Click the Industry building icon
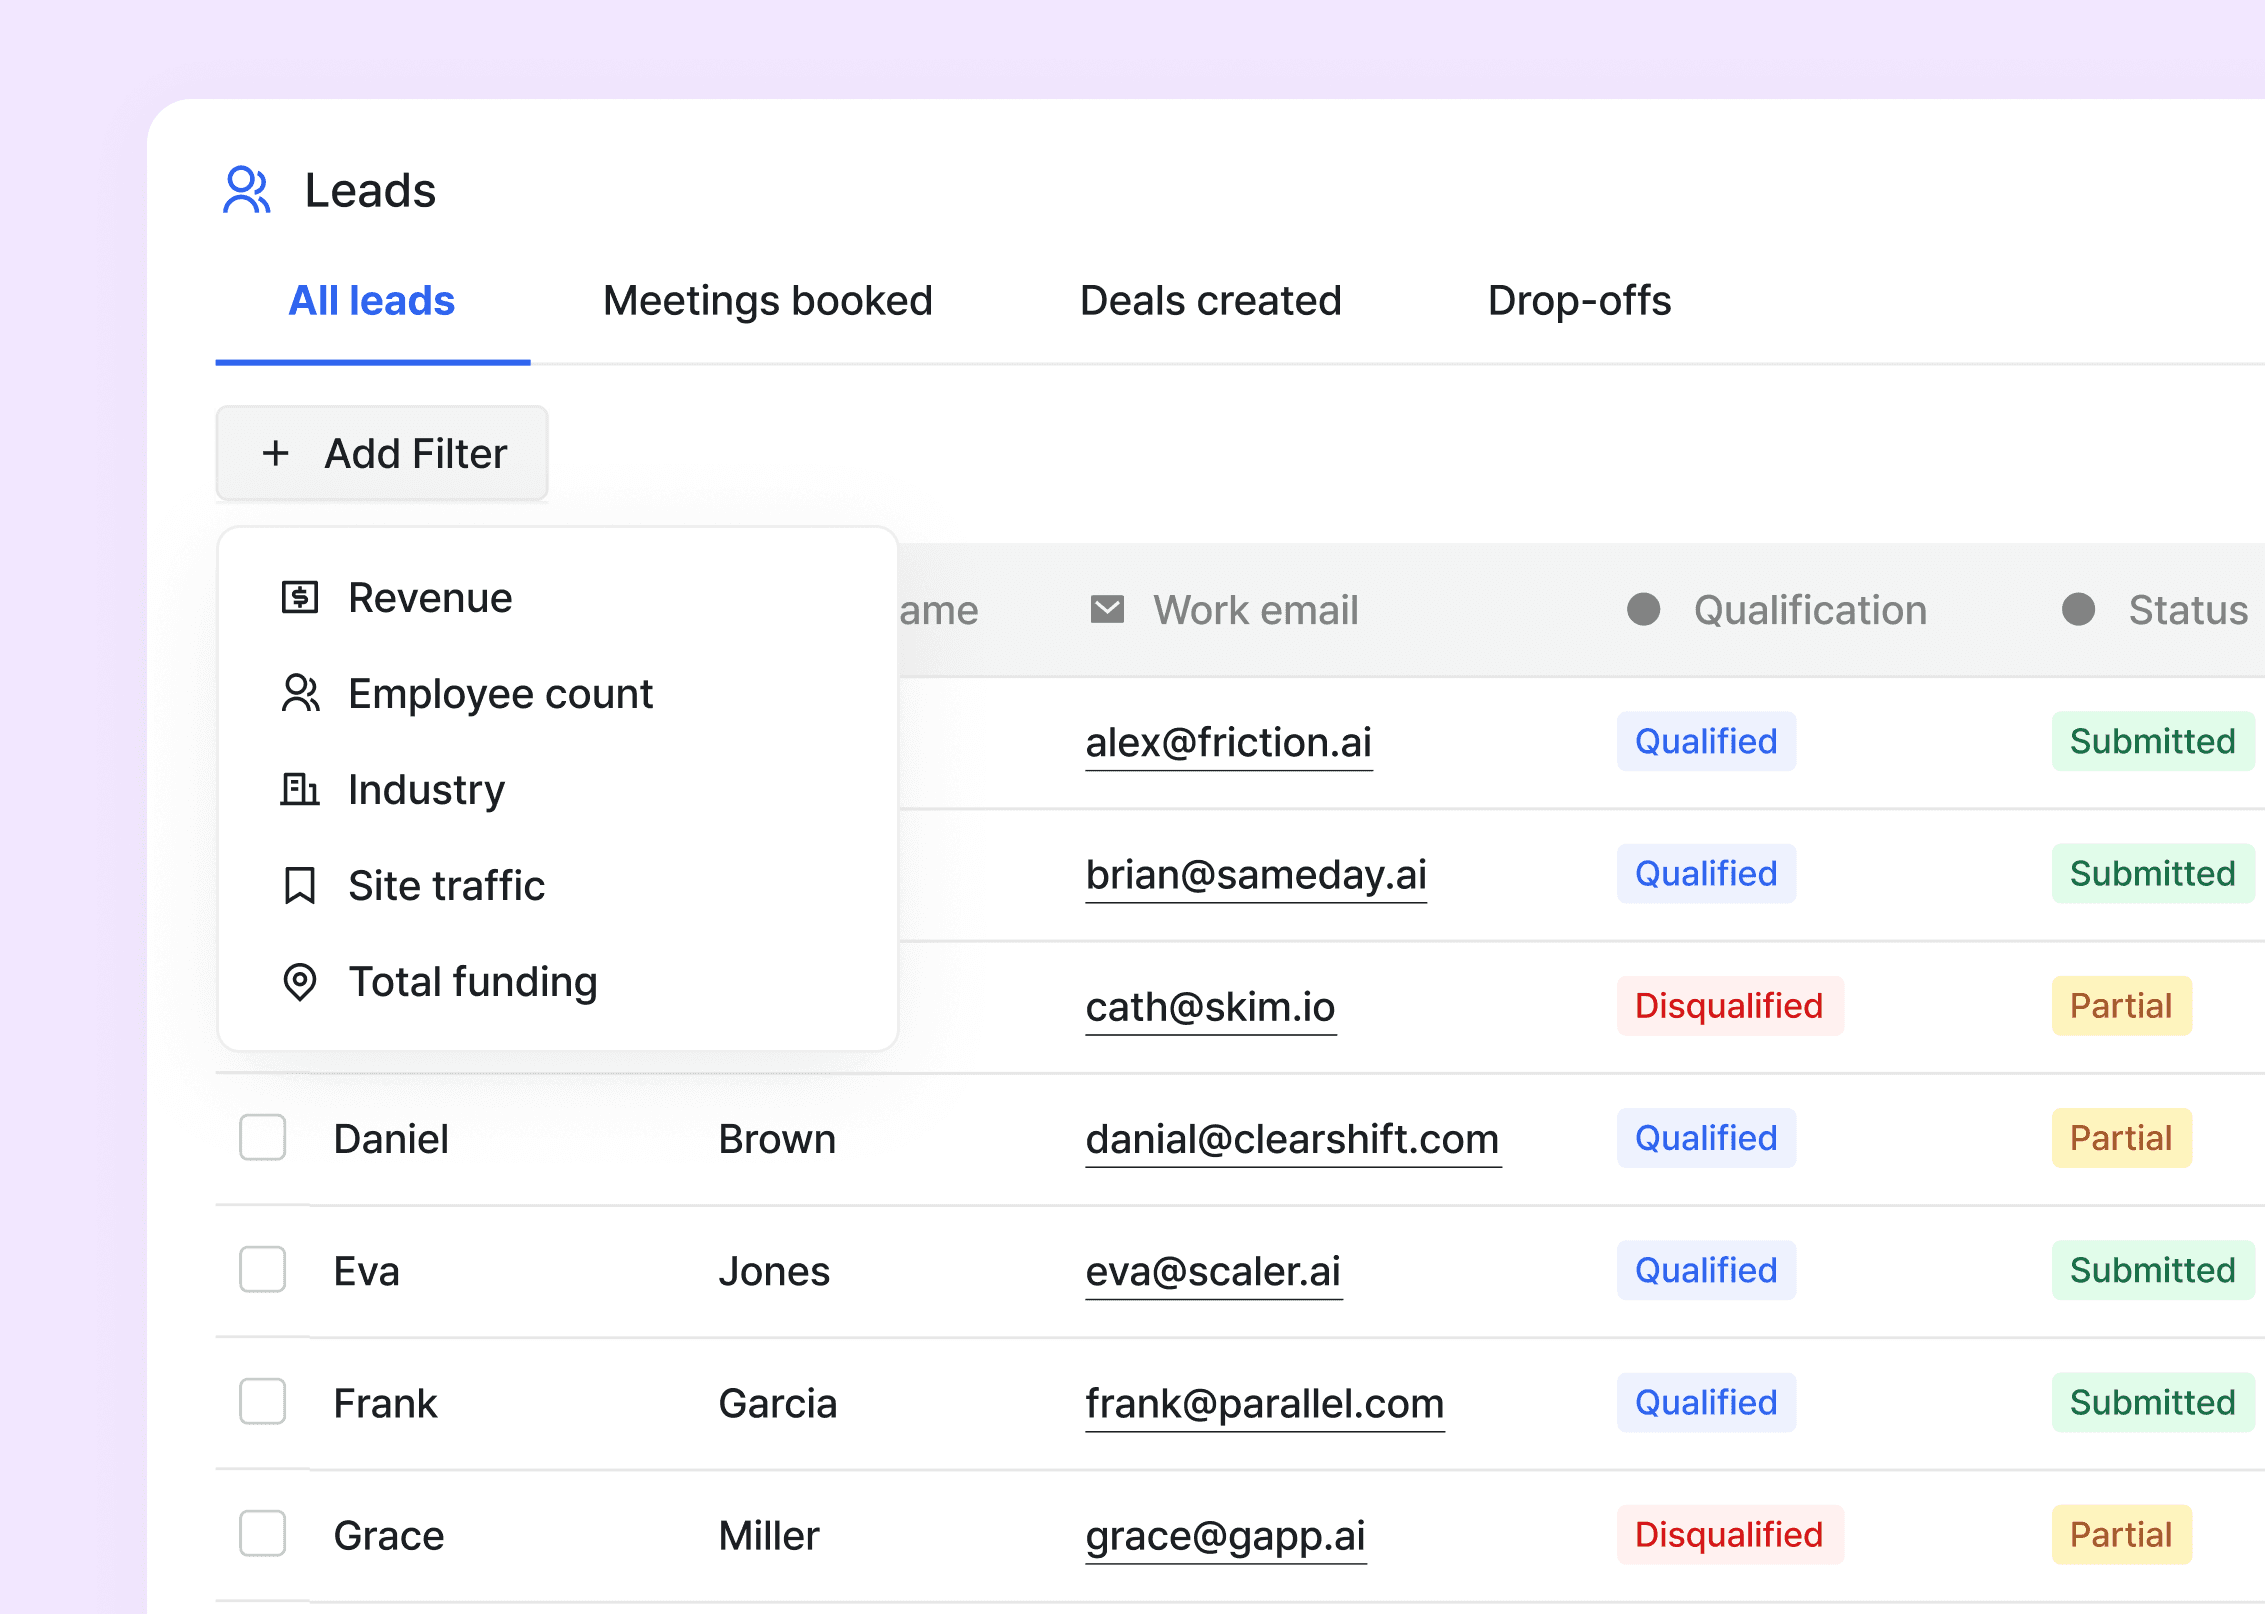The height and width of the screenshot is (1614, 2265). coord(299,790)
